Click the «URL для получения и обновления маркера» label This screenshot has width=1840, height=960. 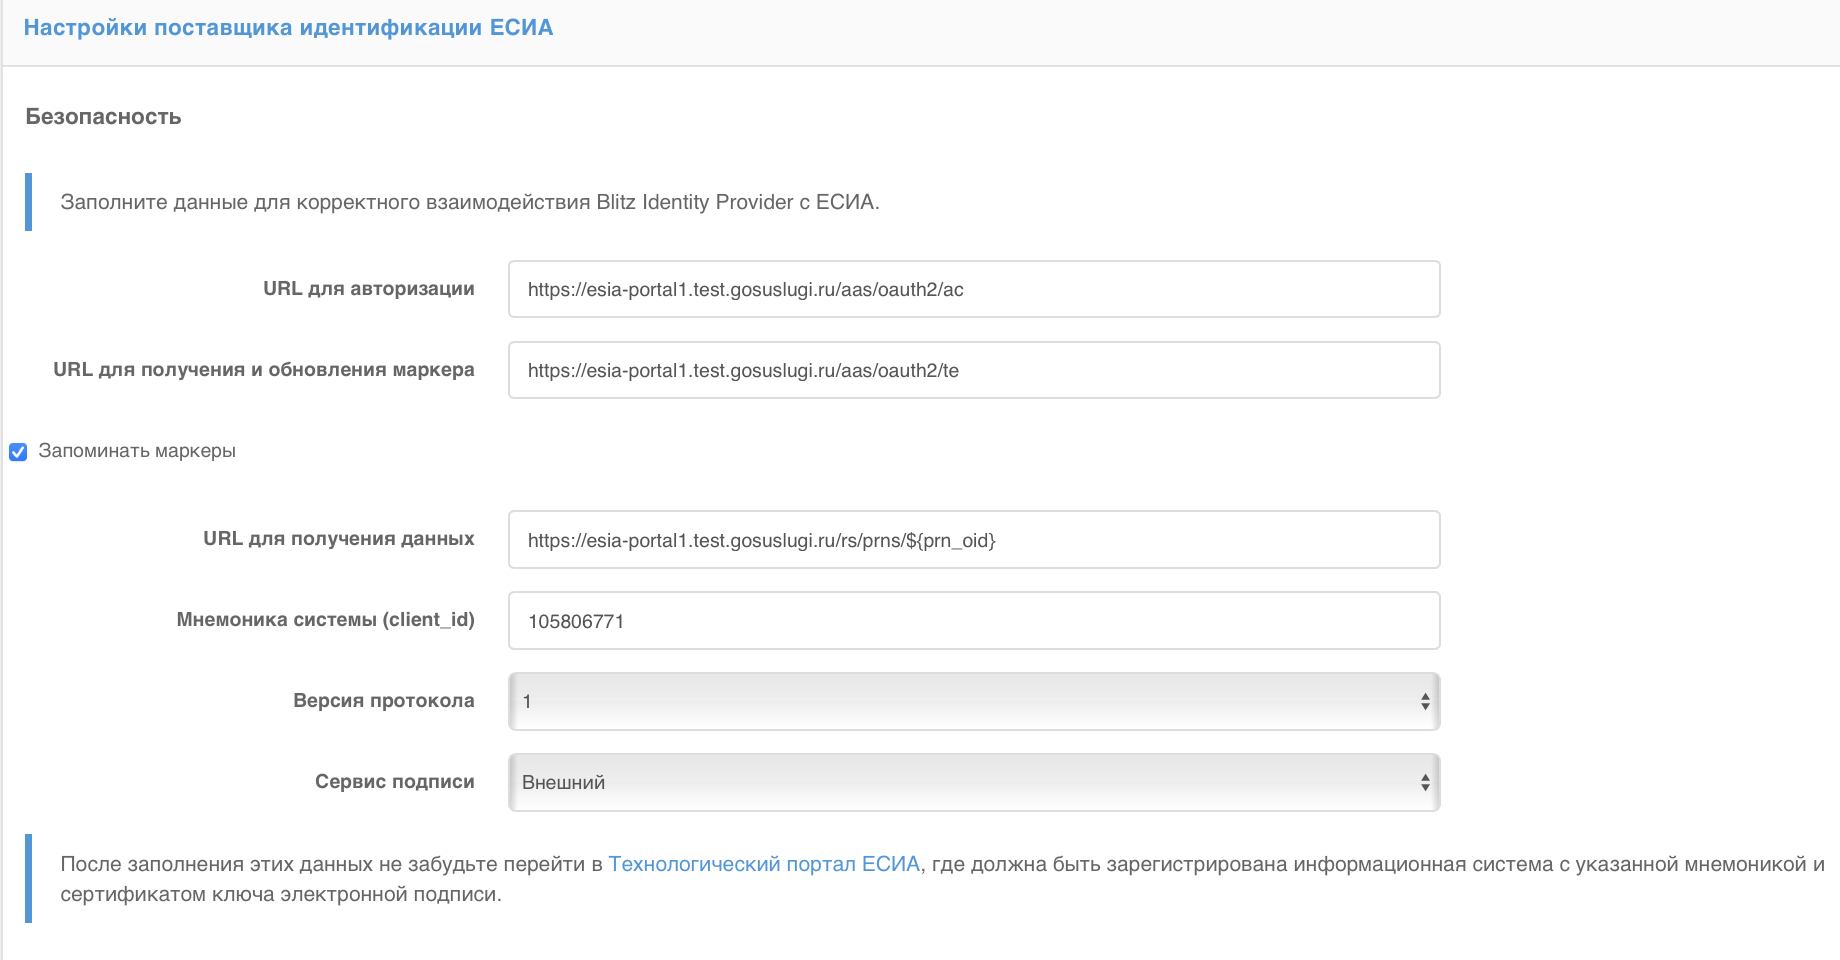coord(264,370)
